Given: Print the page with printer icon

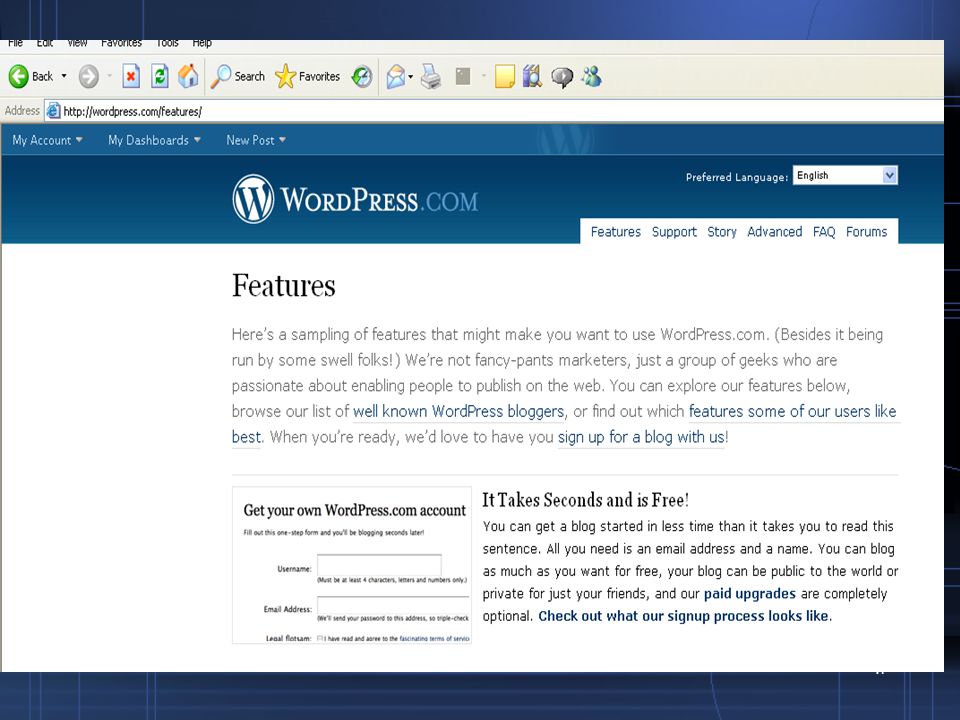Looking at the screenshot, I should click(x=430, y=77).
